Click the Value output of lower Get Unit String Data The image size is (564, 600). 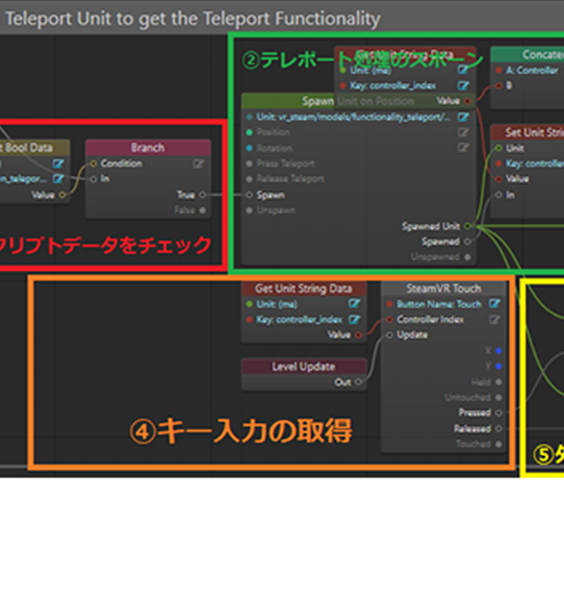pyautogui.click(x=359, y=335)
